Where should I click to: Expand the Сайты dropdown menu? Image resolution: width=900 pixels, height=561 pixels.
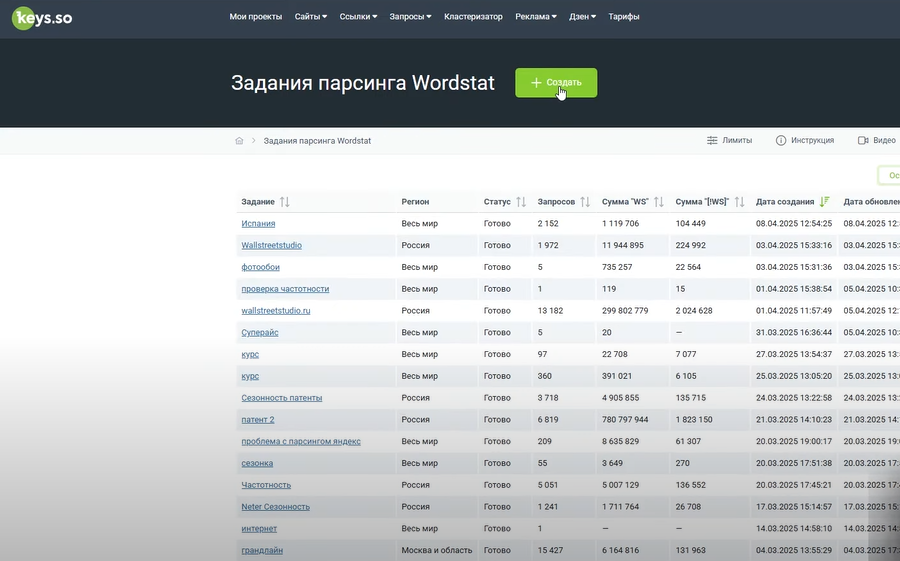point(311,17)
